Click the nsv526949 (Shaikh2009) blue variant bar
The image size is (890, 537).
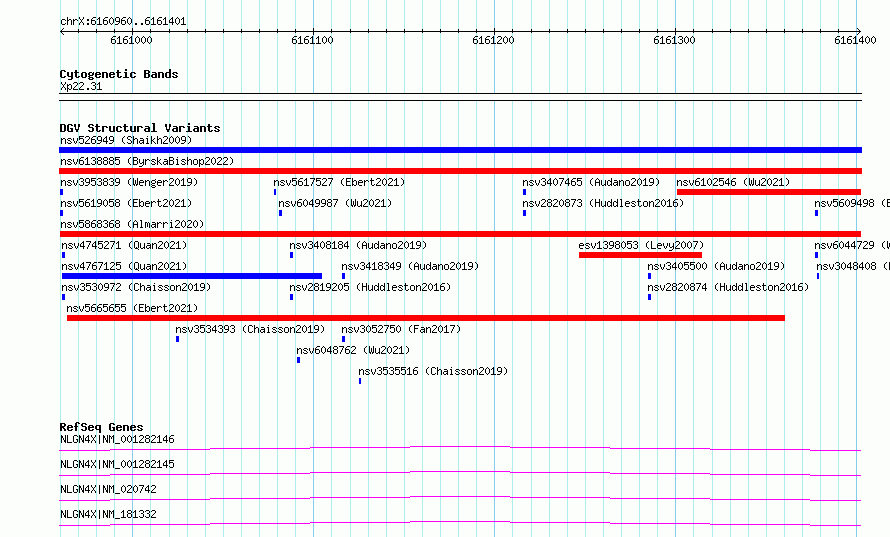click(x=460, y=150)
